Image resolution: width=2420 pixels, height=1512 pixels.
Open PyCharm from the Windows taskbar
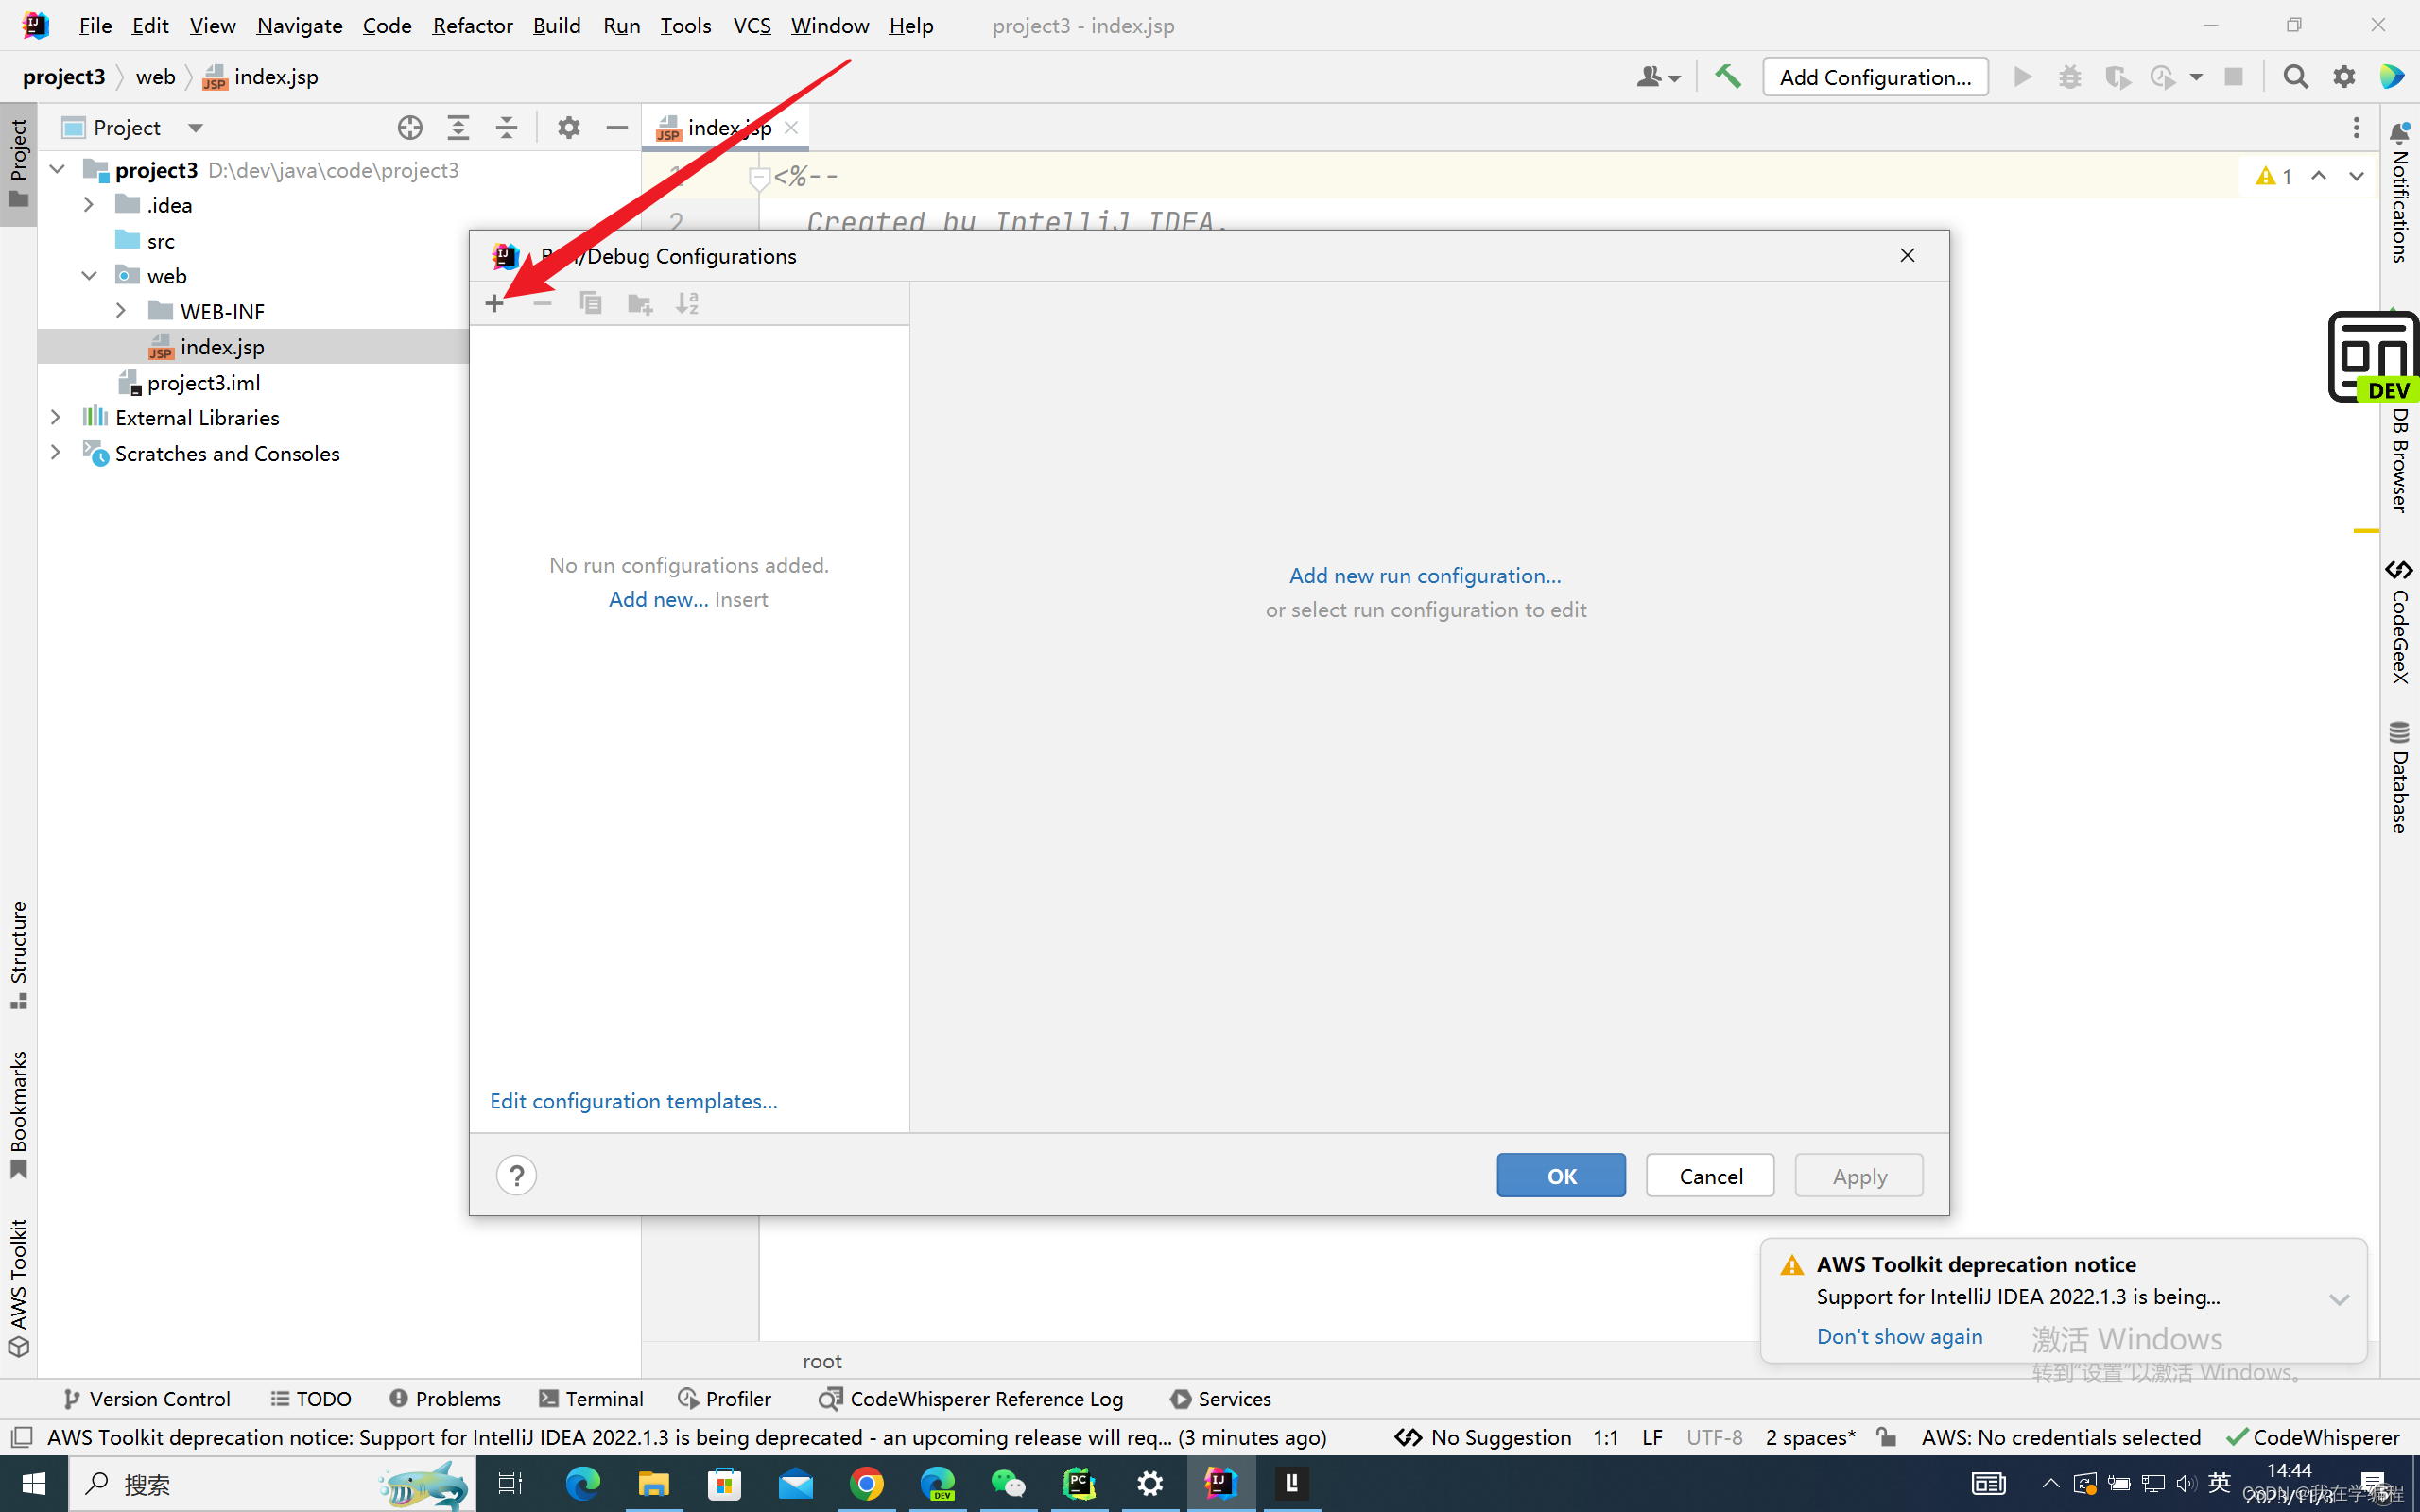point(1079,1483)
